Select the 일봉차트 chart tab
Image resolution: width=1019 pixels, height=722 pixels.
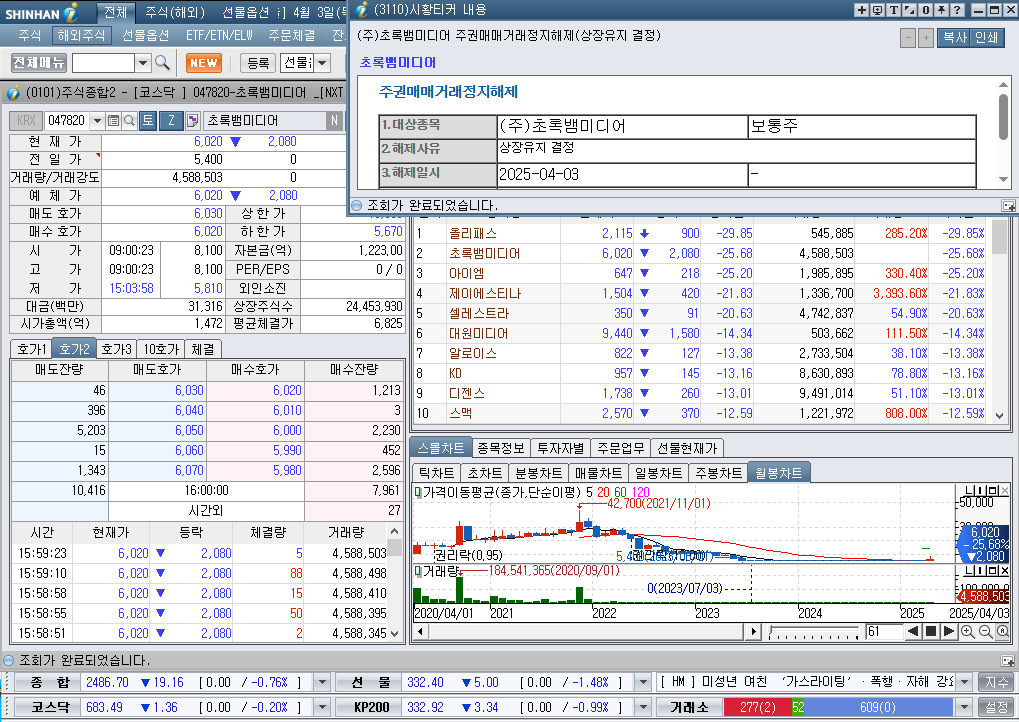(x=658, y=472)
